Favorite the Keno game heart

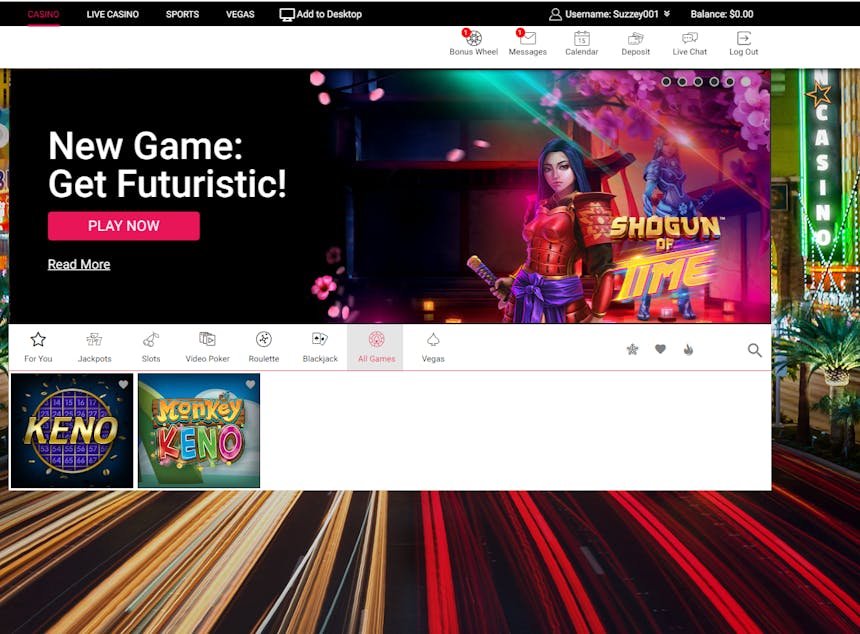pos(123,384)
